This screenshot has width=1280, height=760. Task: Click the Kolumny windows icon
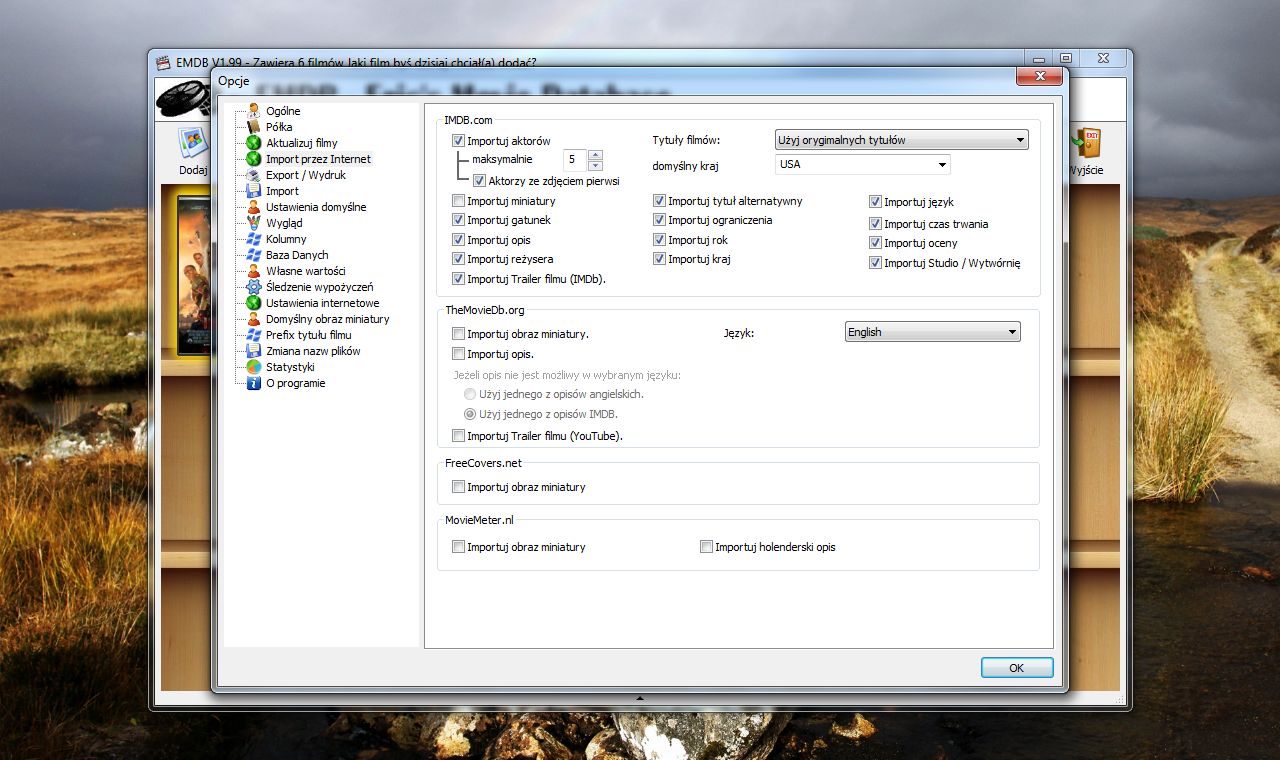(254, 239)
